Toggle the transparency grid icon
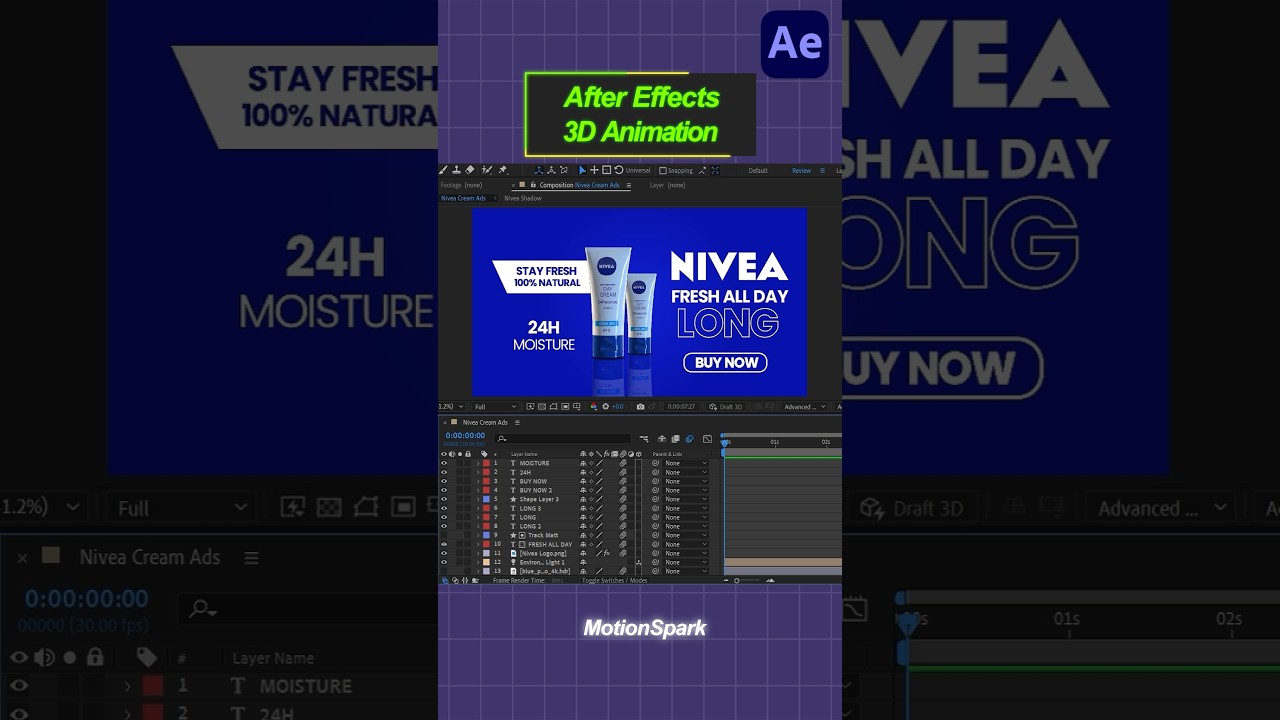The width and height of the screenshot is (1280, 720). pos(542,407)
